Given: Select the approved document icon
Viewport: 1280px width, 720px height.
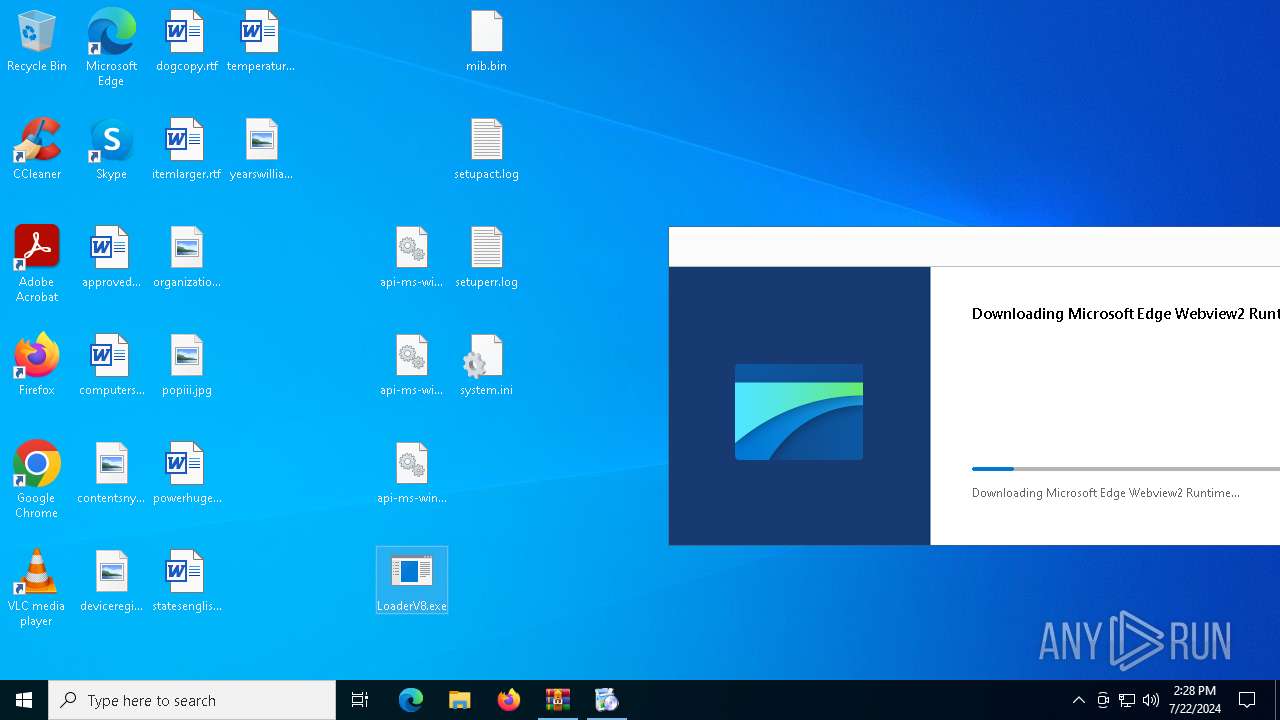Looking at the screenshot, I should pyautogui.click(x=111, y=258).
